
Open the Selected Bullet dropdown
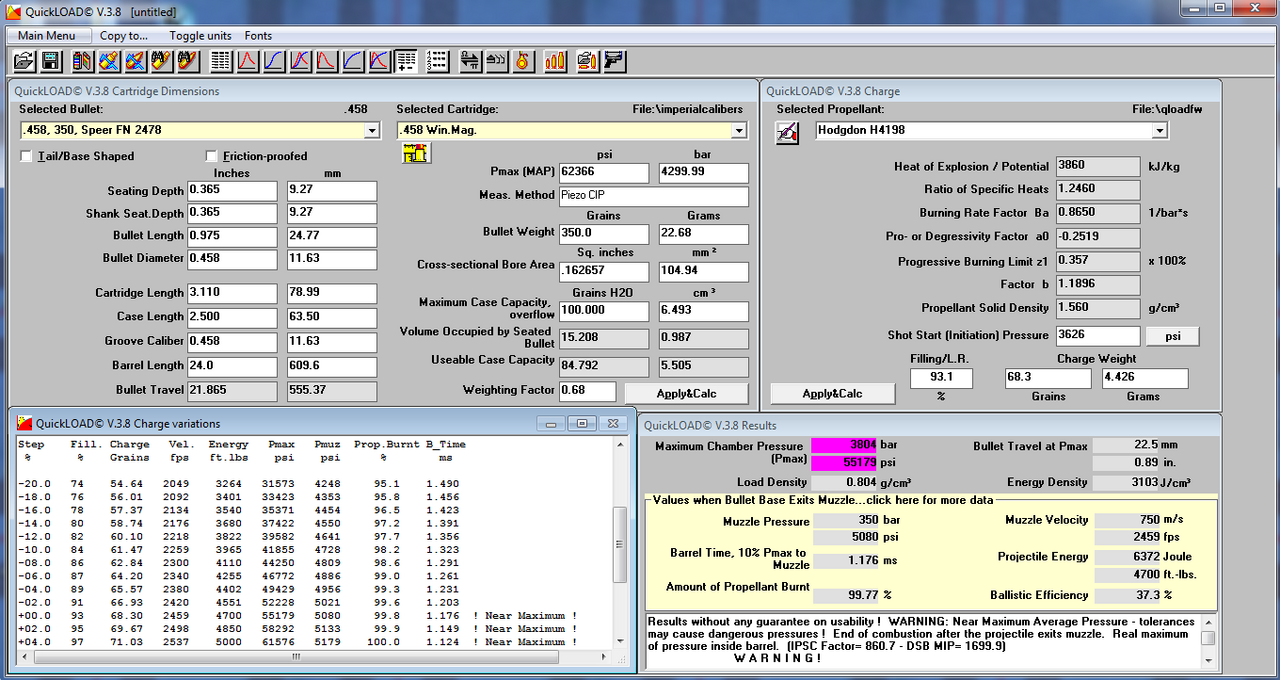coord(372,130)
